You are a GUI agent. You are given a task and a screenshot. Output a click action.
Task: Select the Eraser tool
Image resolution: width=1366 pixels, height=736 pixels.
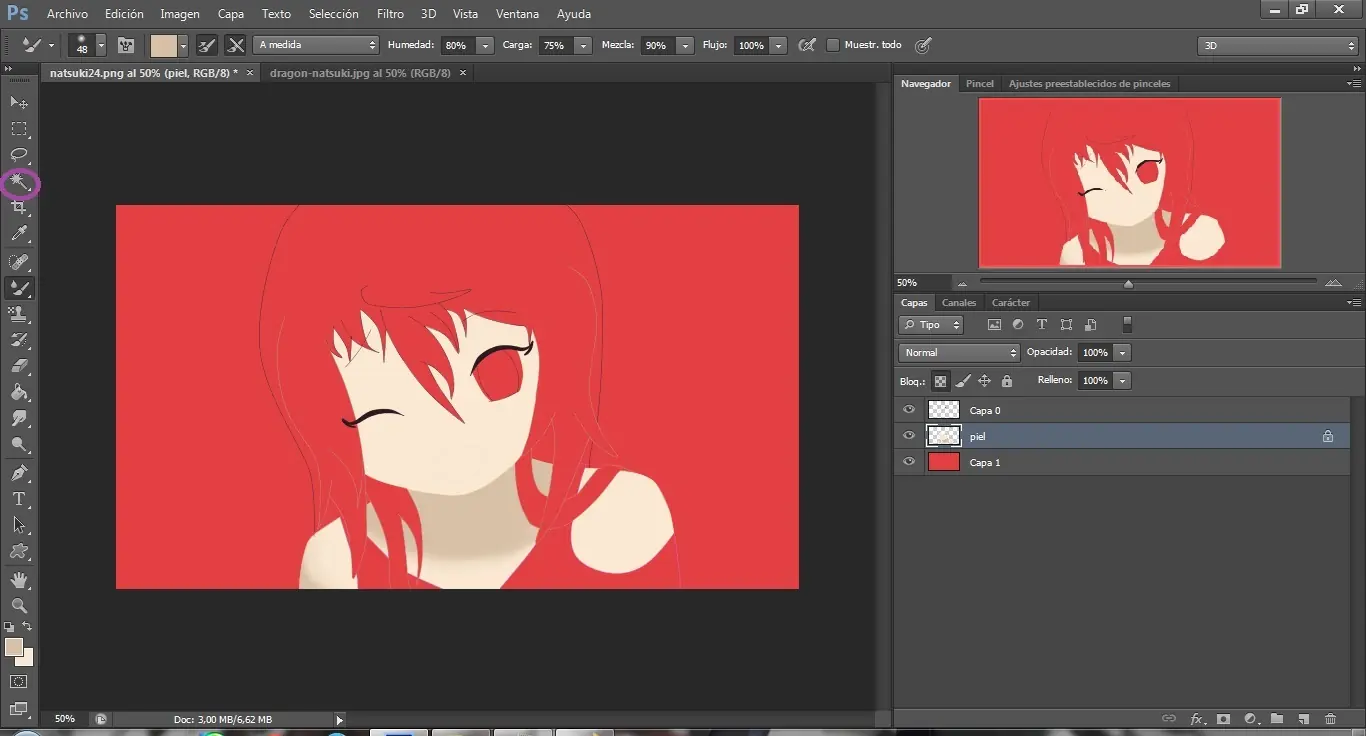pos(19,366)
